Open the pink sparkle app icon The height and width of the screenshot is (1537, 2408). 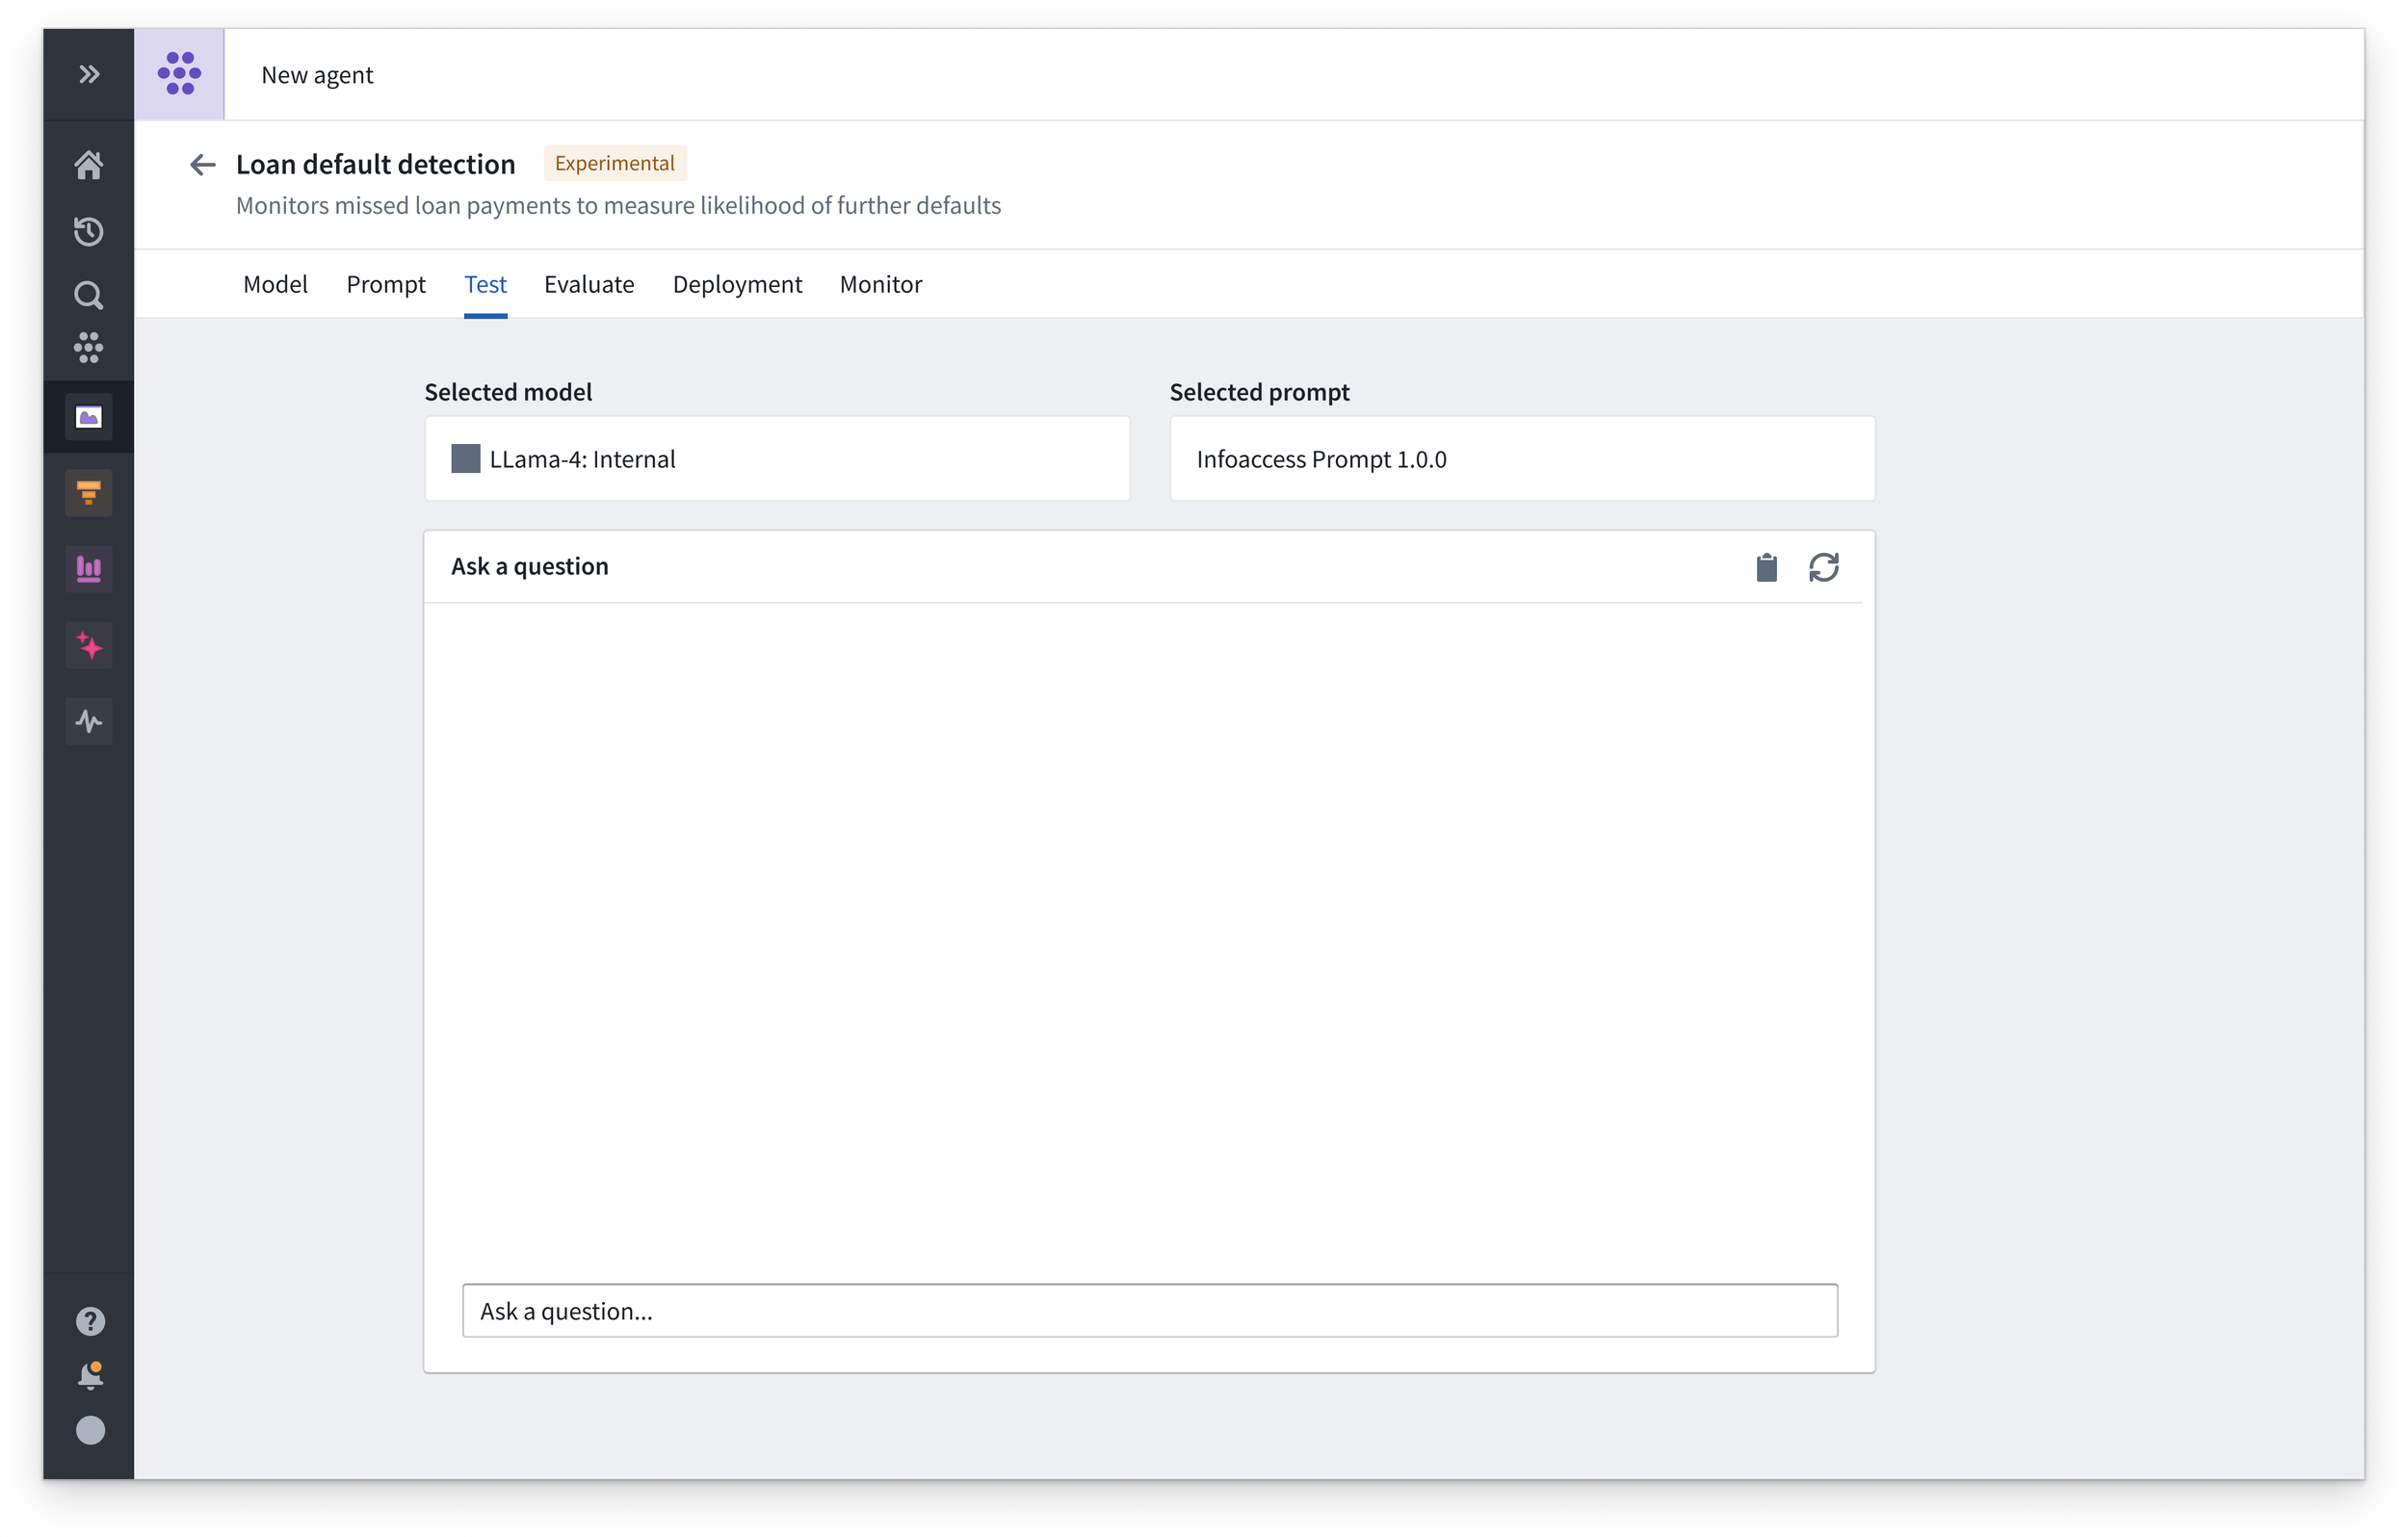coord(89,646)
